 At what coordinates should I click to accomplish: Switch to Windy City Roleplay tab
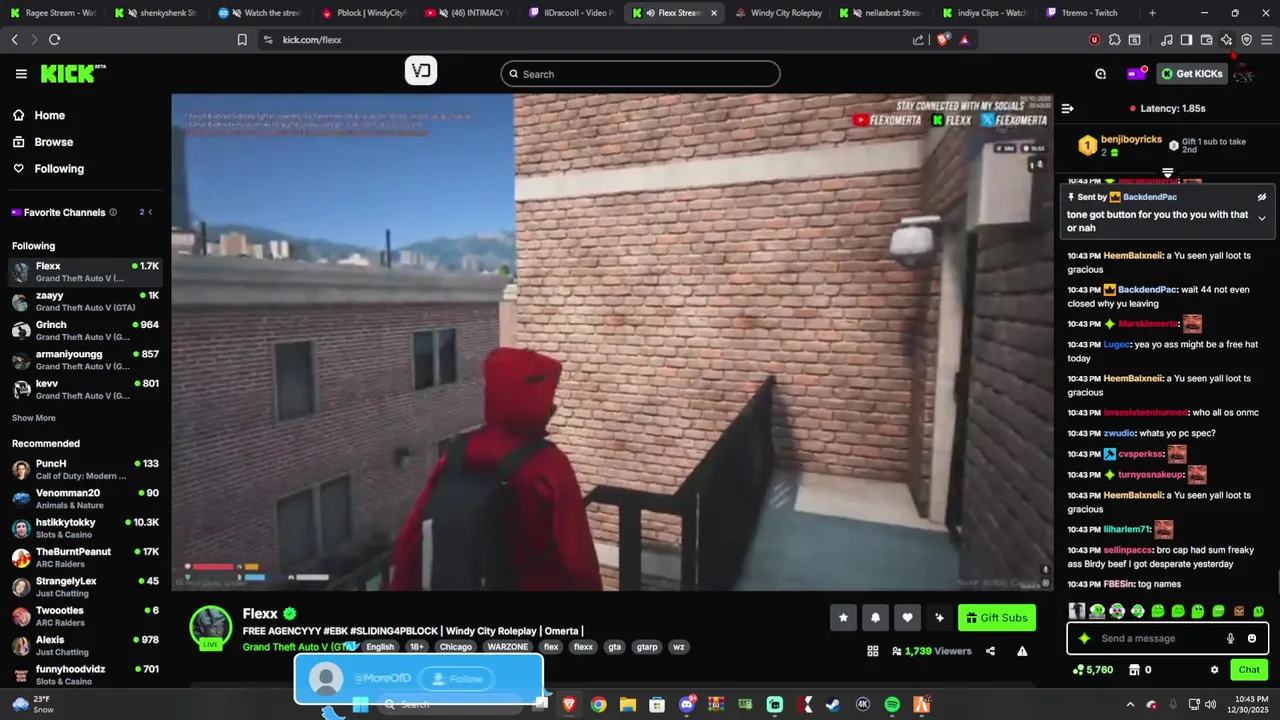(778, 13)
